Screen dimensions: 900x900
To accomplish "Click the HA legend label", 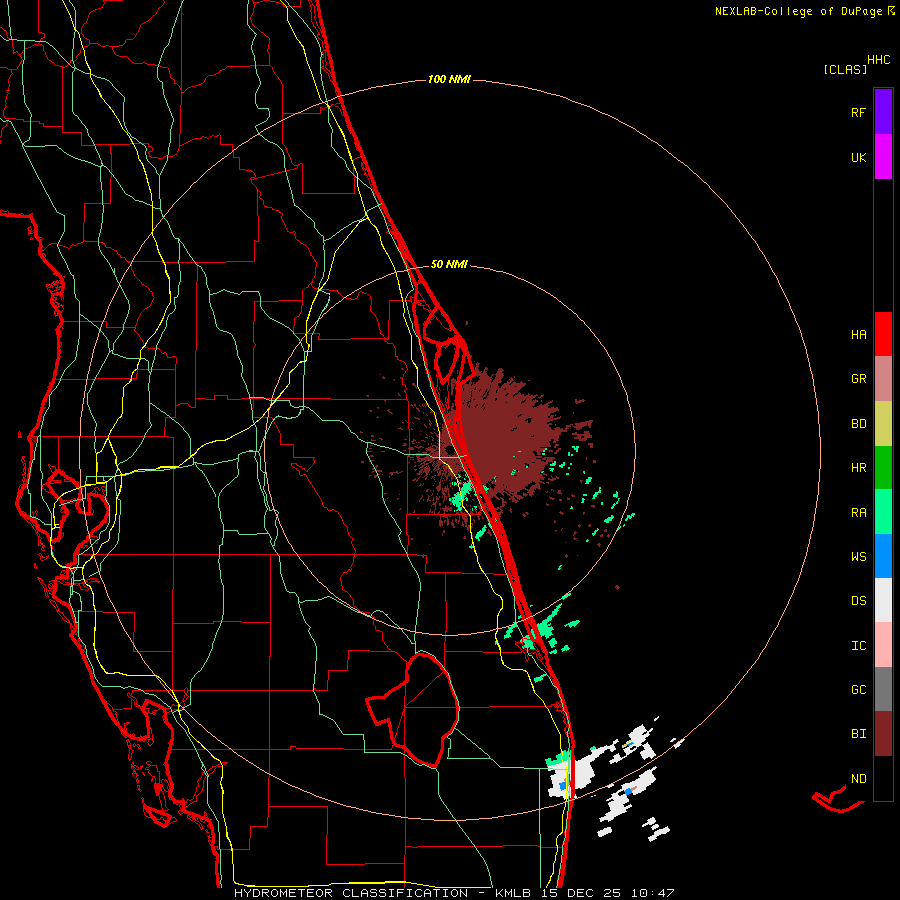I will point(858,334).
